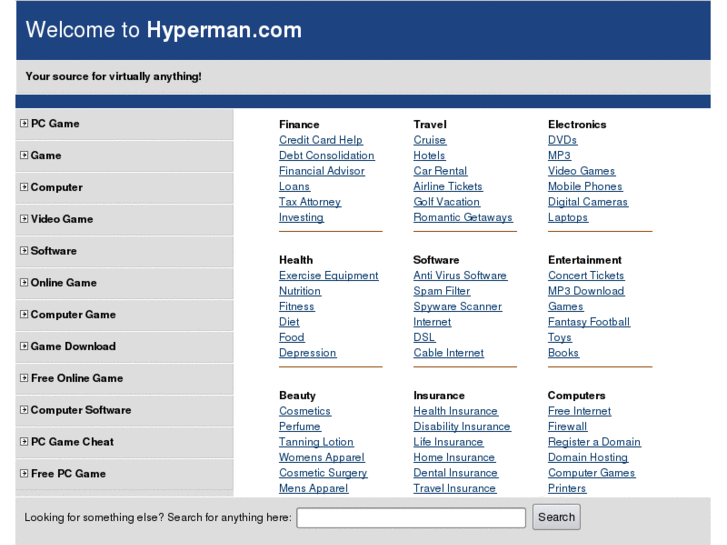
Task: Open the Loans link
Action: click(294, 186)
